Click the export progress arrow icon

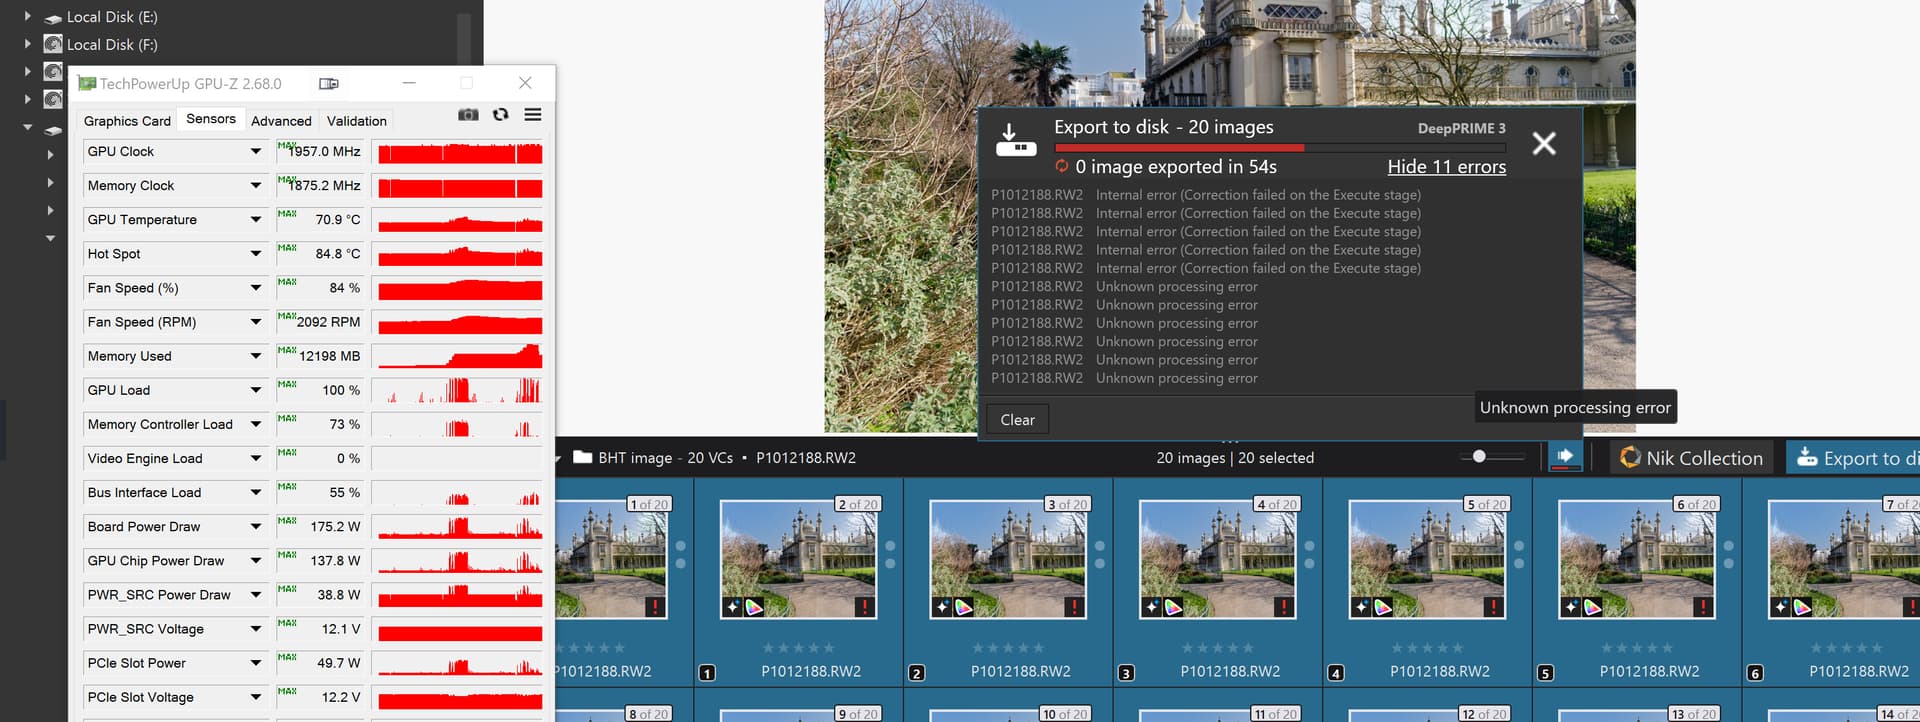point(1565,457)
